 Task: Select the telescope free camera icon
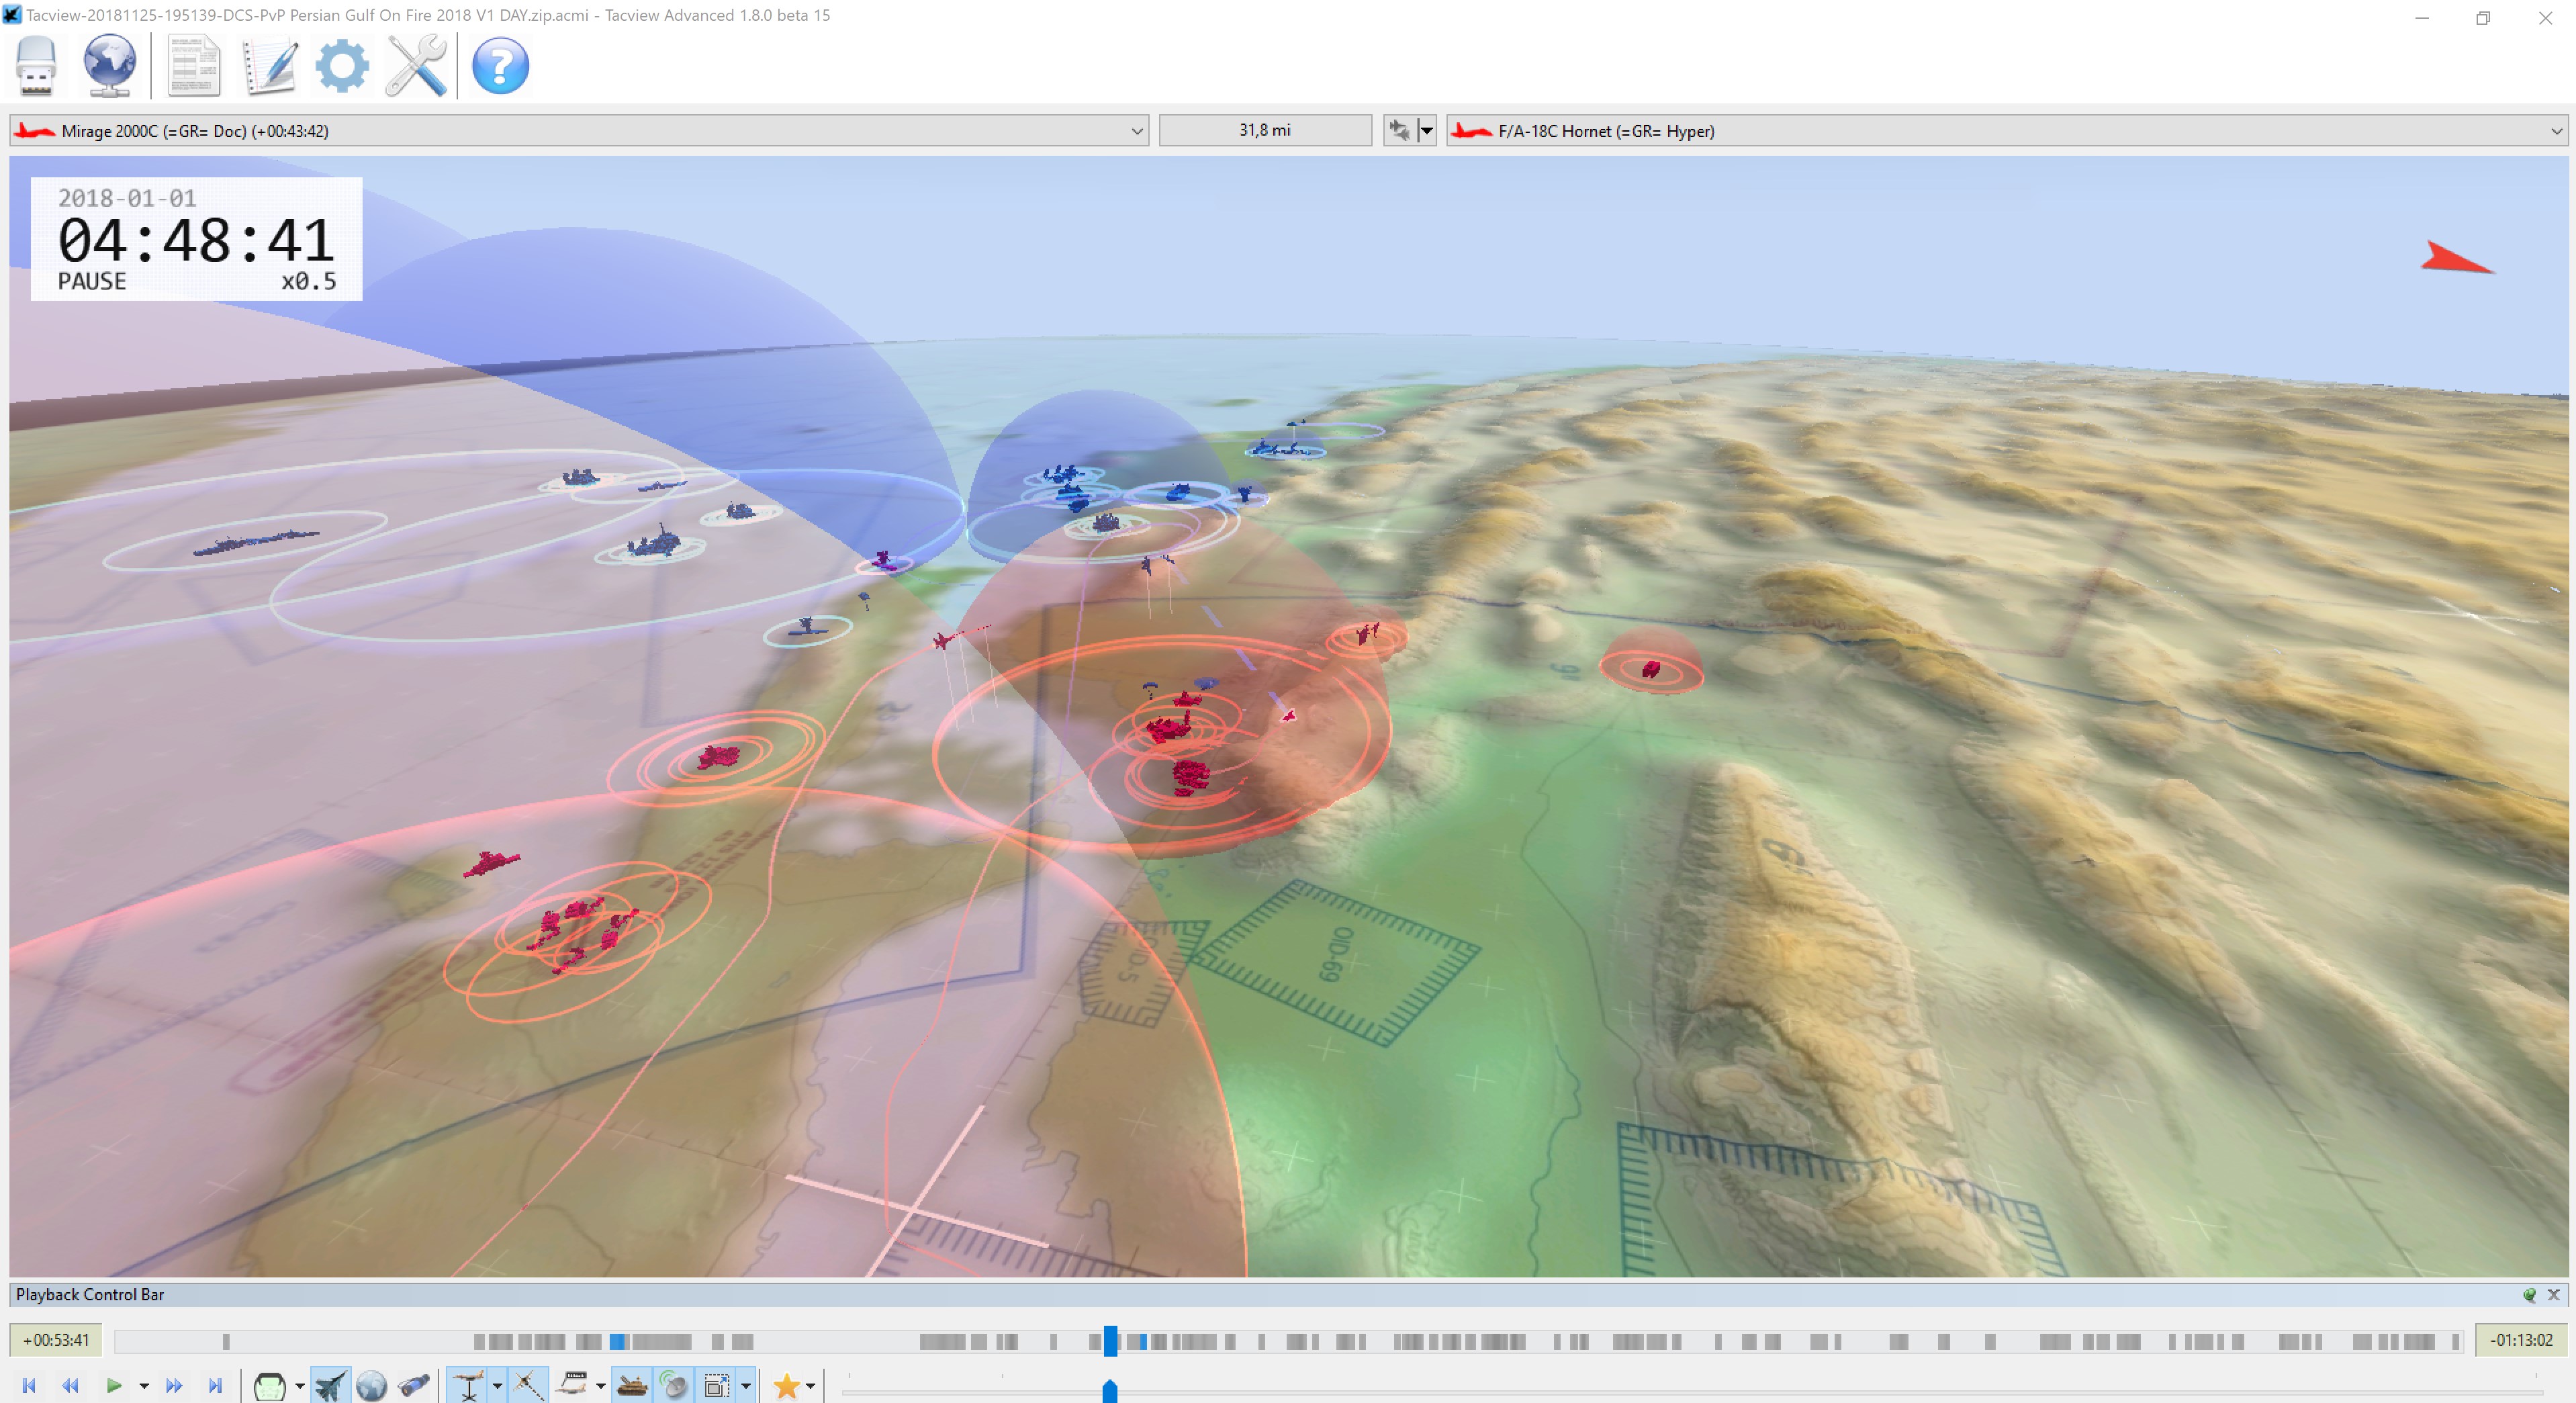[413, 1386]
